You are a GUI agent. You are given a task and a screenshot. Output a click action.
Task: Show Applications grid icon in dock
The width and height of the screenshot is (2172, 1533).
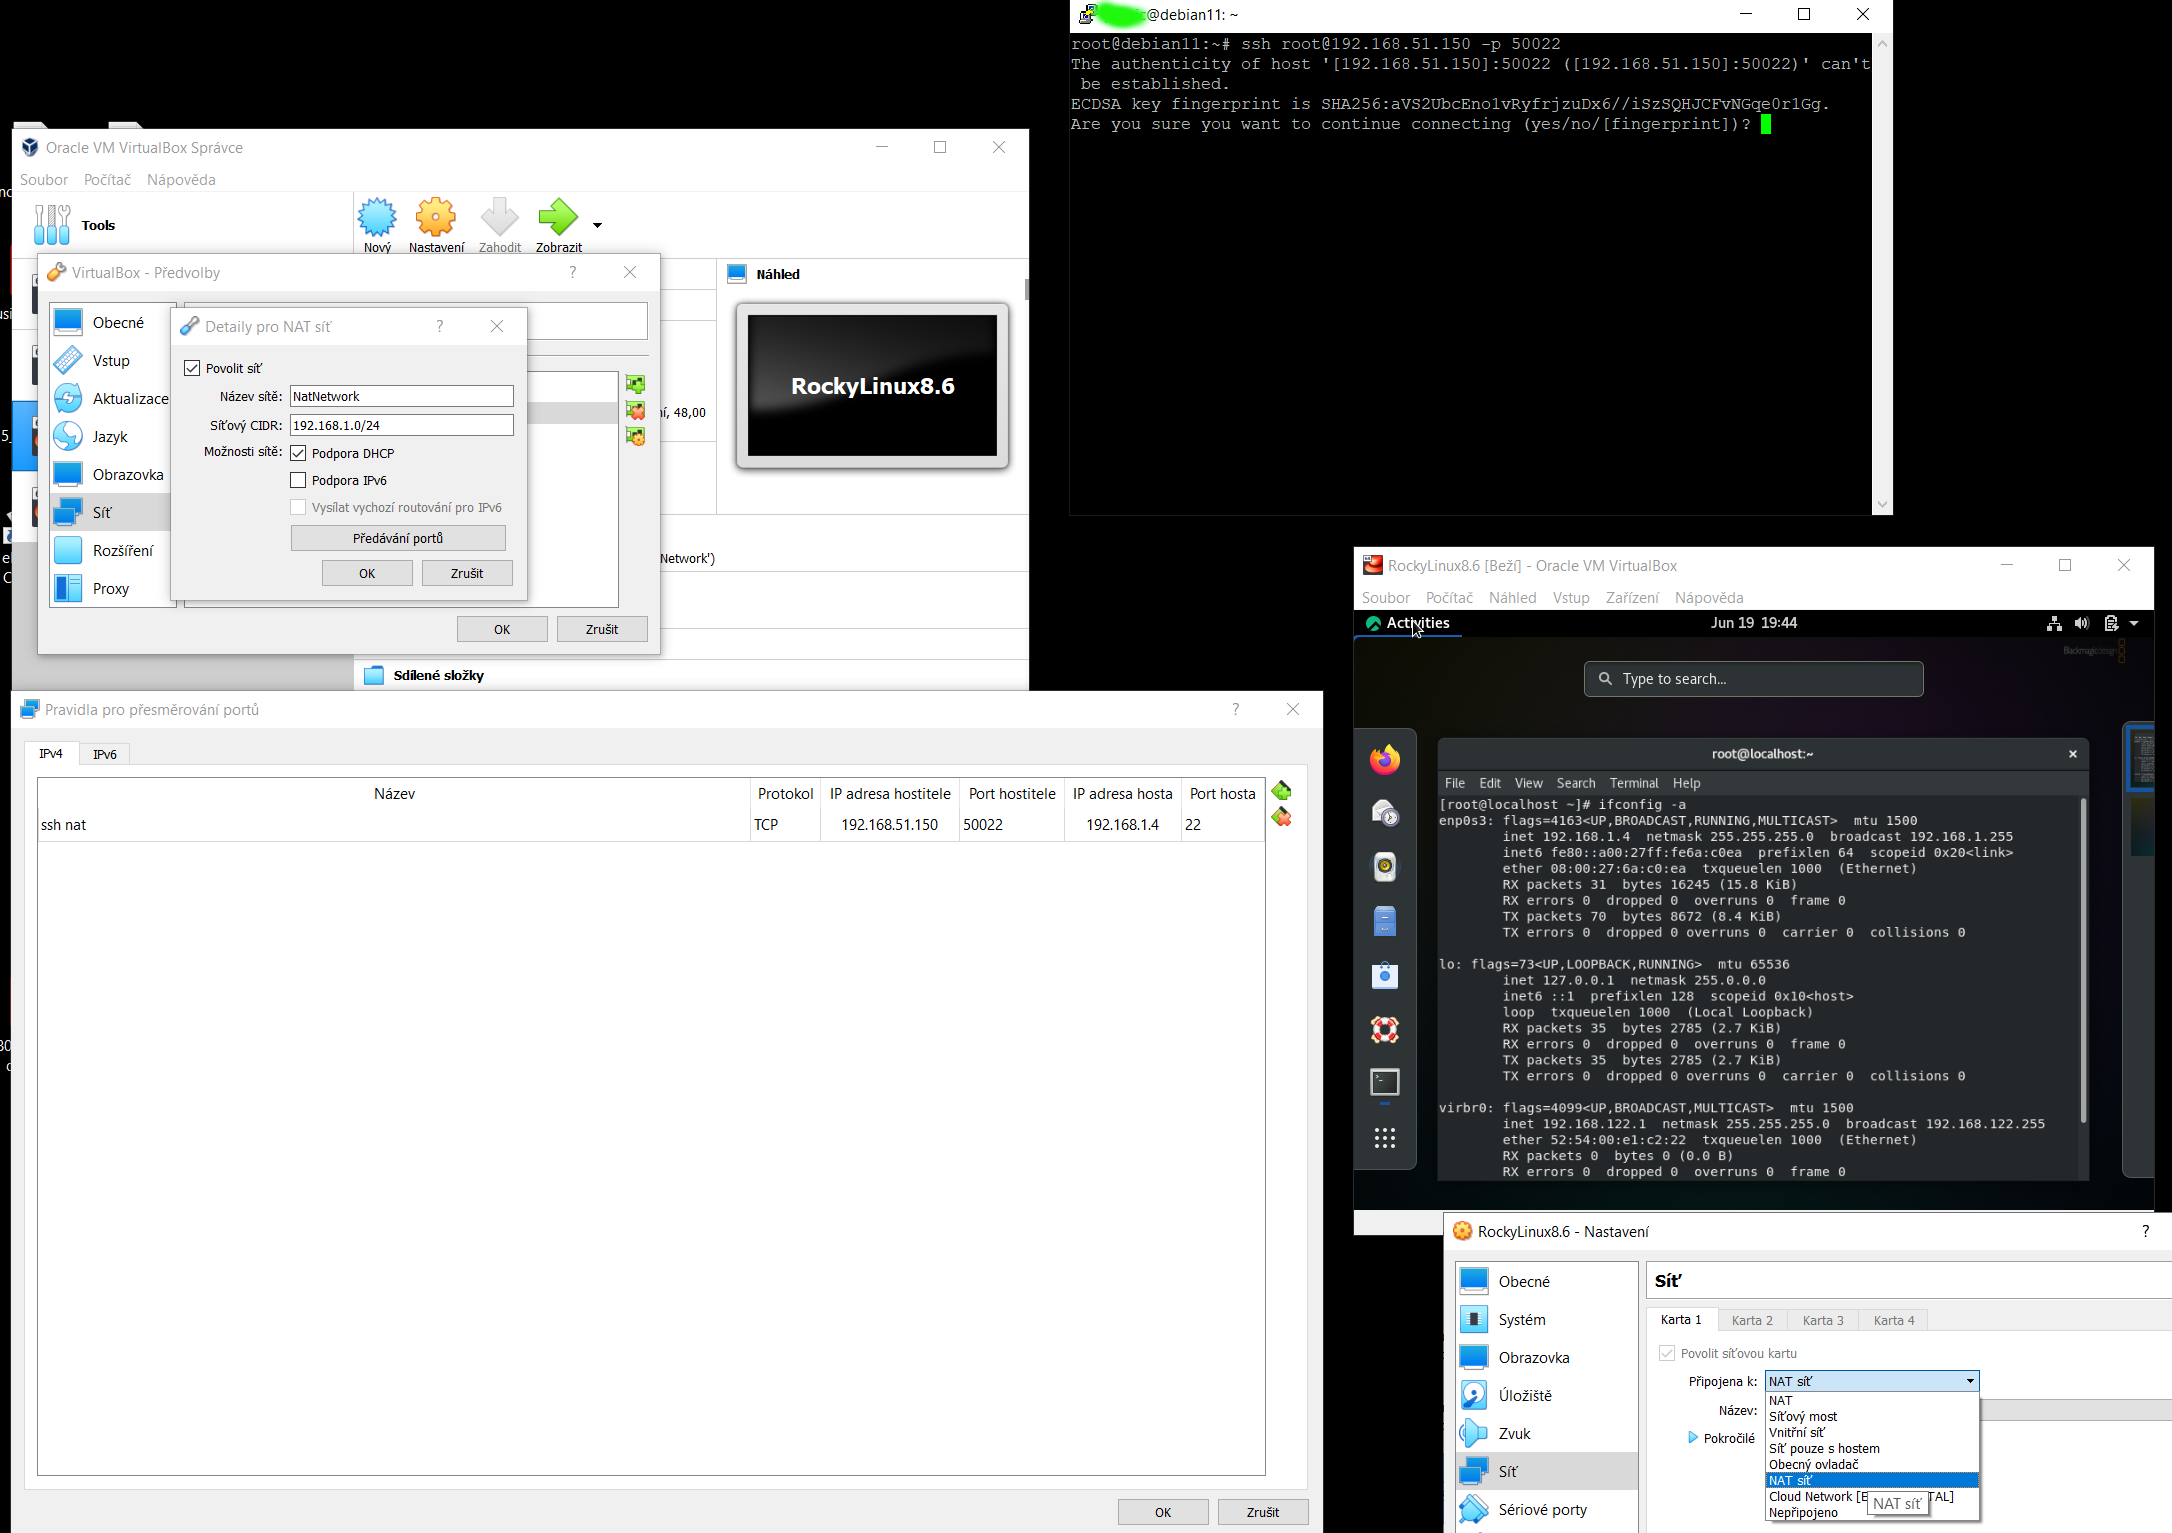pyautogui.click(x=1385, y=1138)
